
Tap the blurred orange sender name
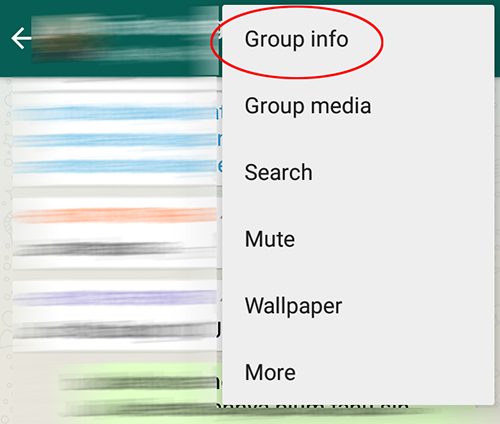click(115, 215)
